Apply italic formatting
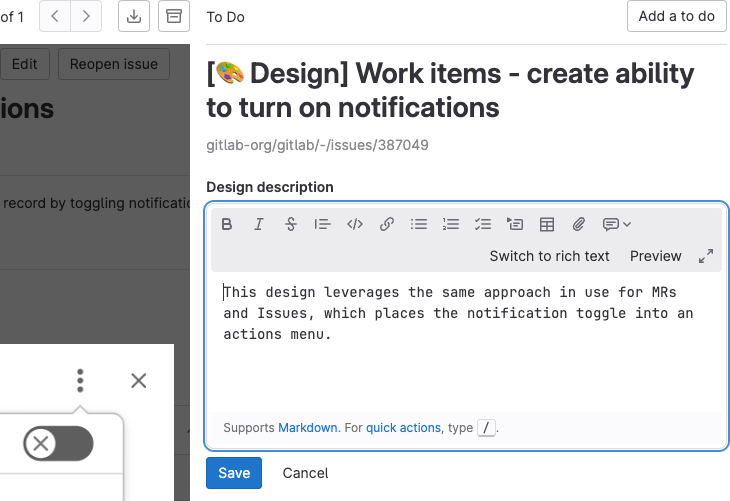 pos(259,224)
